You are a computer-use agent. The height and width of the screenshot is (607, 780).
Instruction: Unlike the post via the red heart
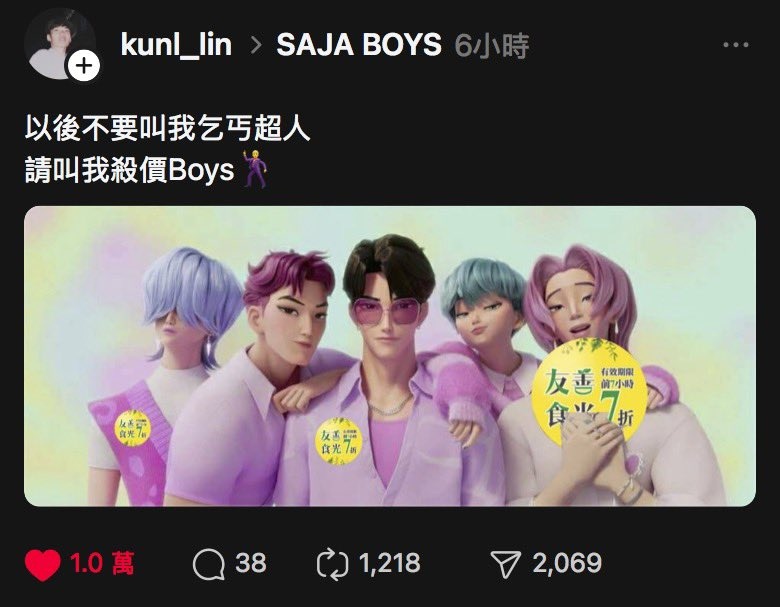(42, 565)
